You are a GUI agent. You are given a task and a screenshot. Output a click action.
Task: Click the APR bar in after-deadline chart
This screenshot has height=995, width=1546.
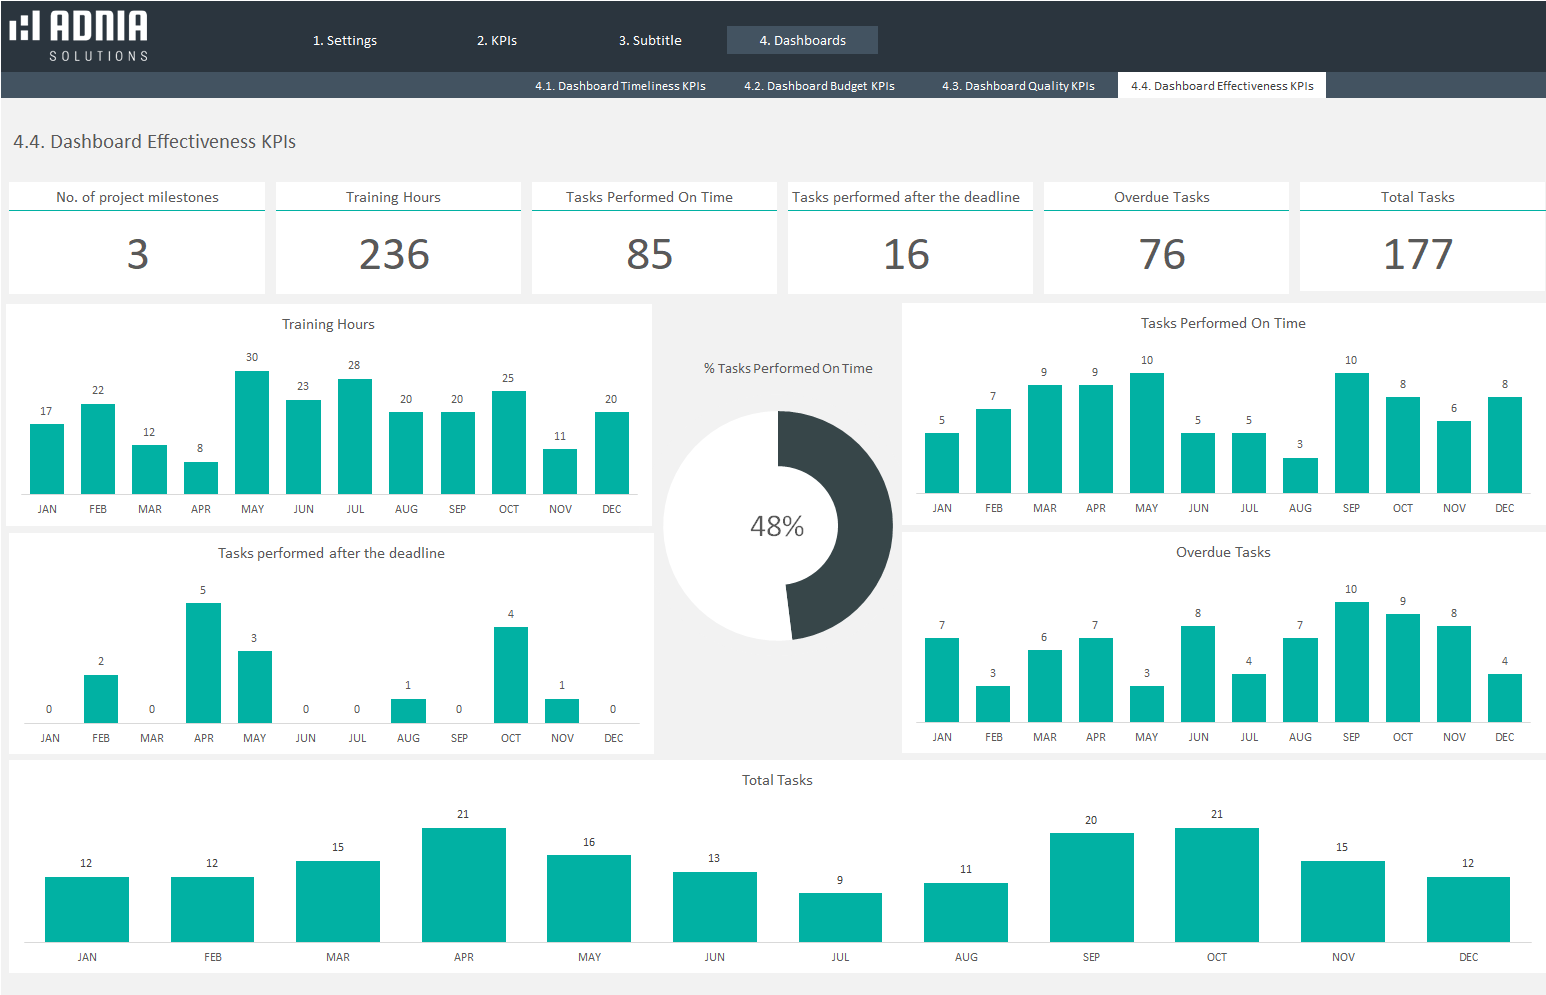click(x=203, y=662)
